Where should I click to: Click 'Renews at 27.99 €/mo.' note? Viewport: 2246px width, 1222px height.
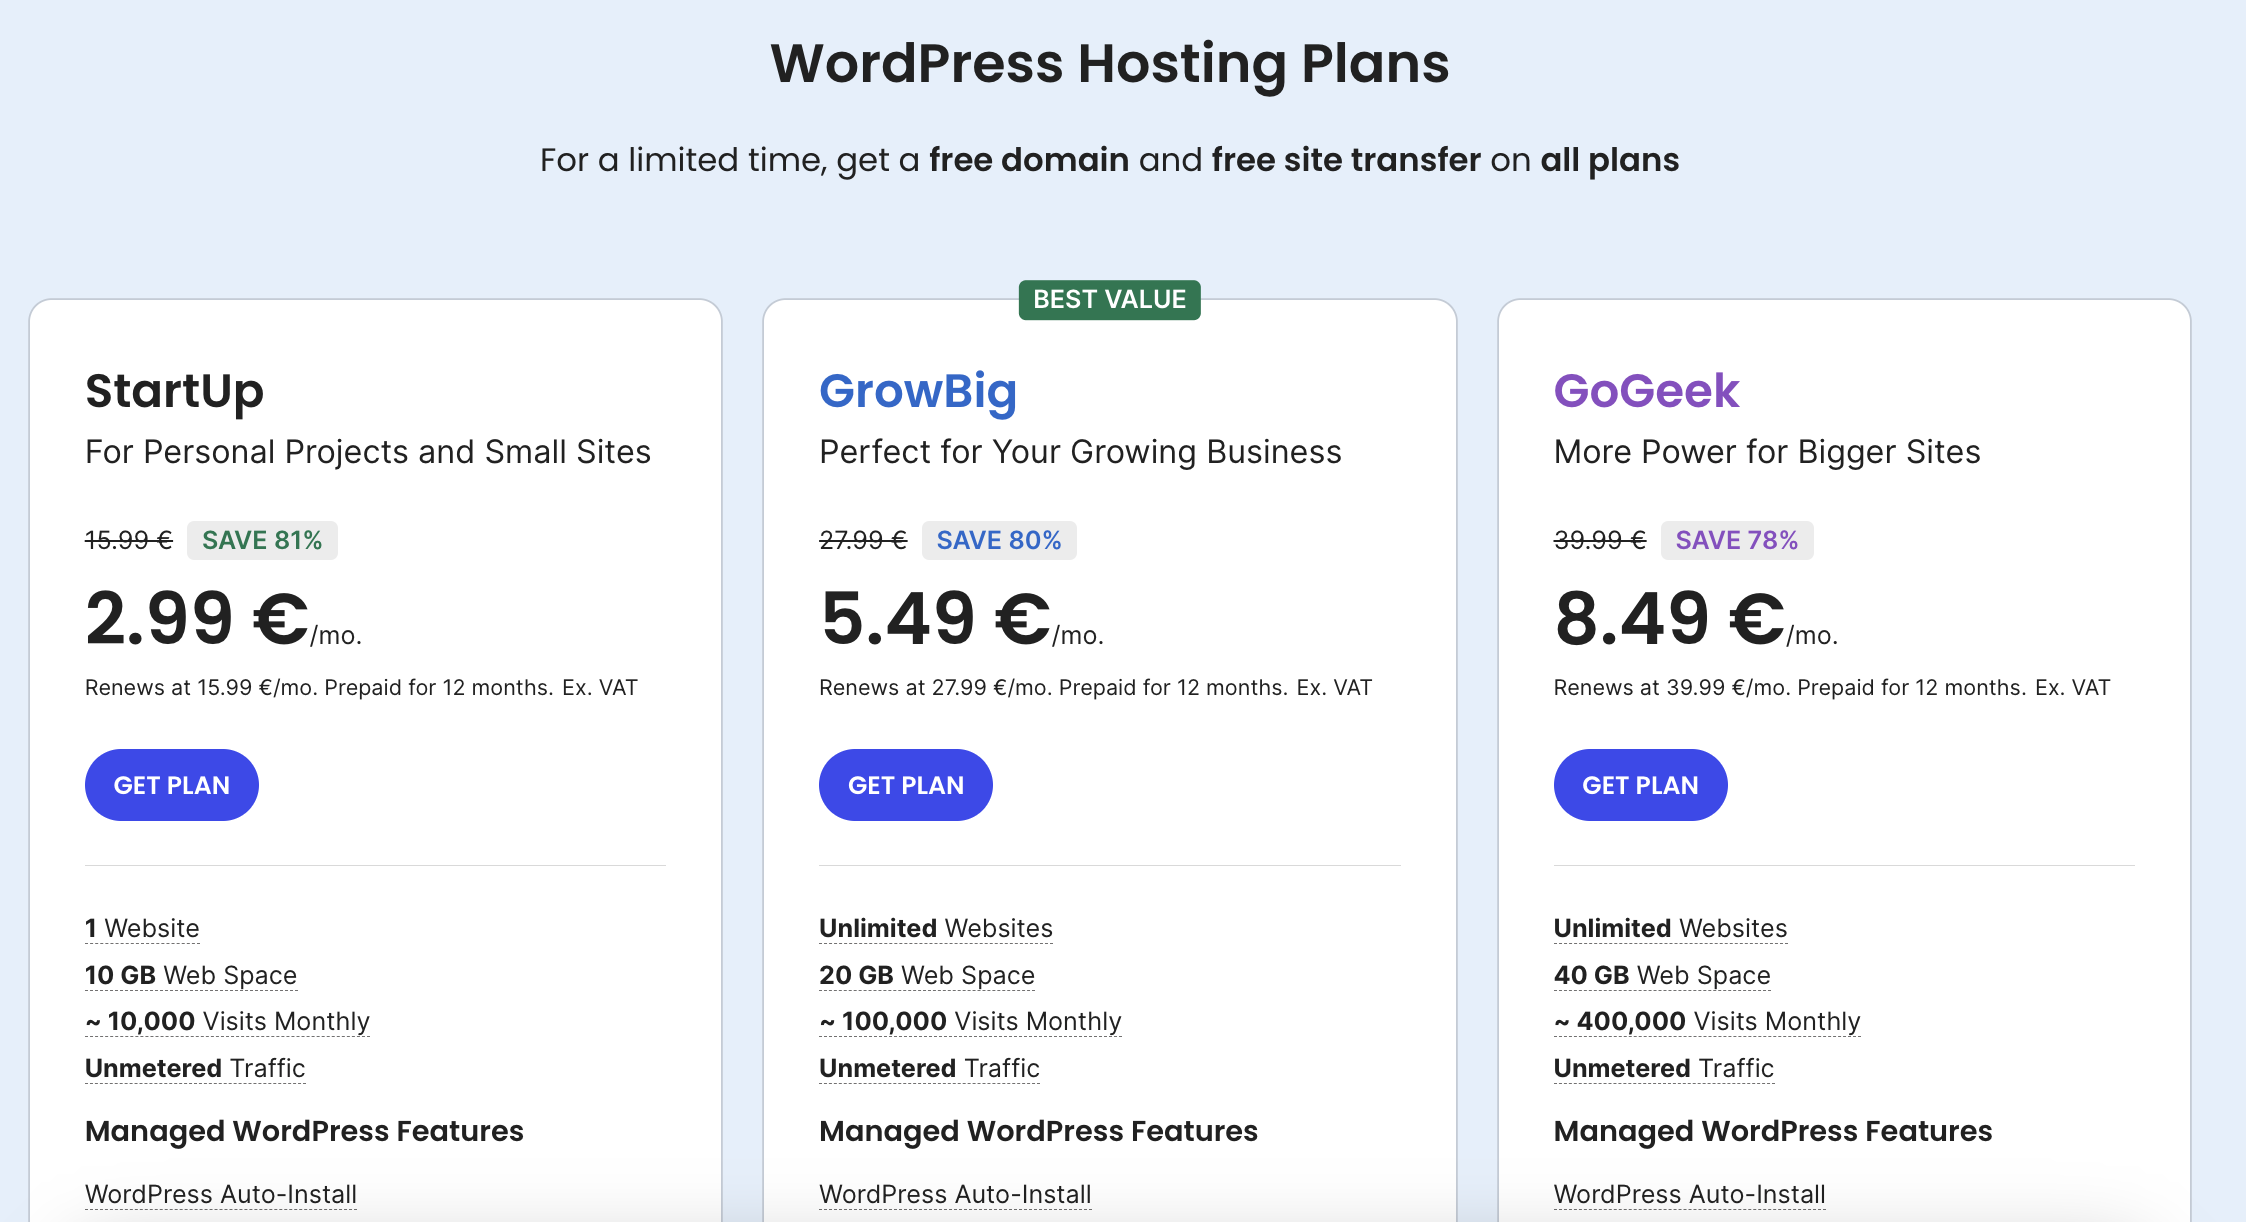tap(1095, 688)
